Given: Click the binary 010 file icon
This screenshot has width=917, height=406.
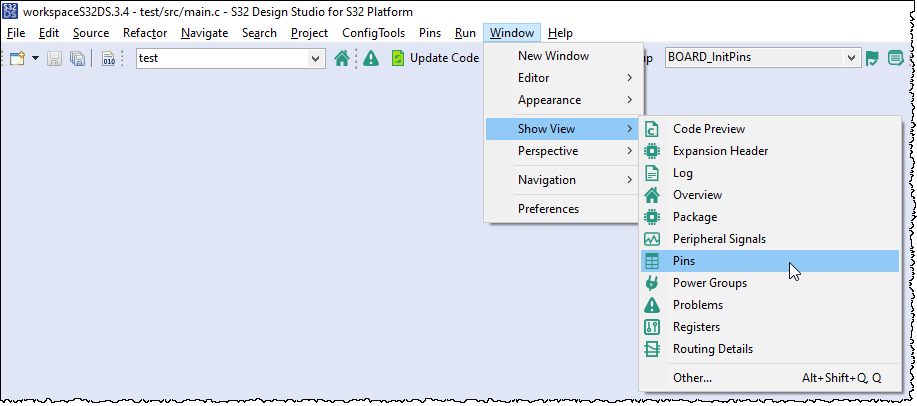Looking at the screenshot, I should (109, 58).
